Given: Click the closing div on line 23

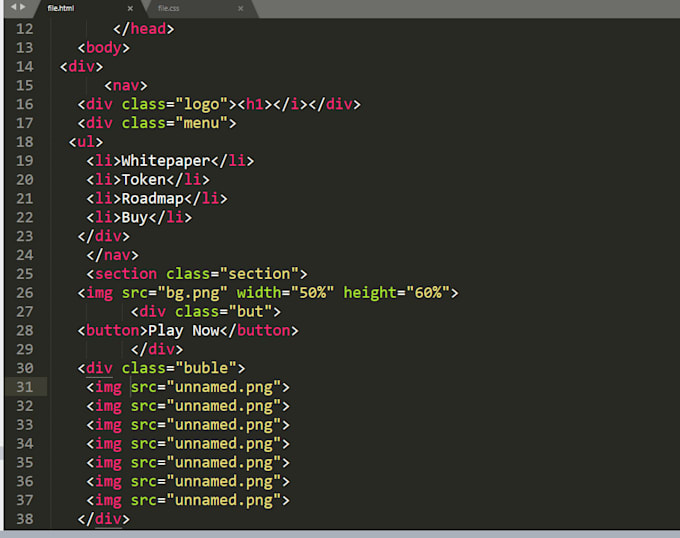Looking at the screenshot, I should [x=104, y=236].
